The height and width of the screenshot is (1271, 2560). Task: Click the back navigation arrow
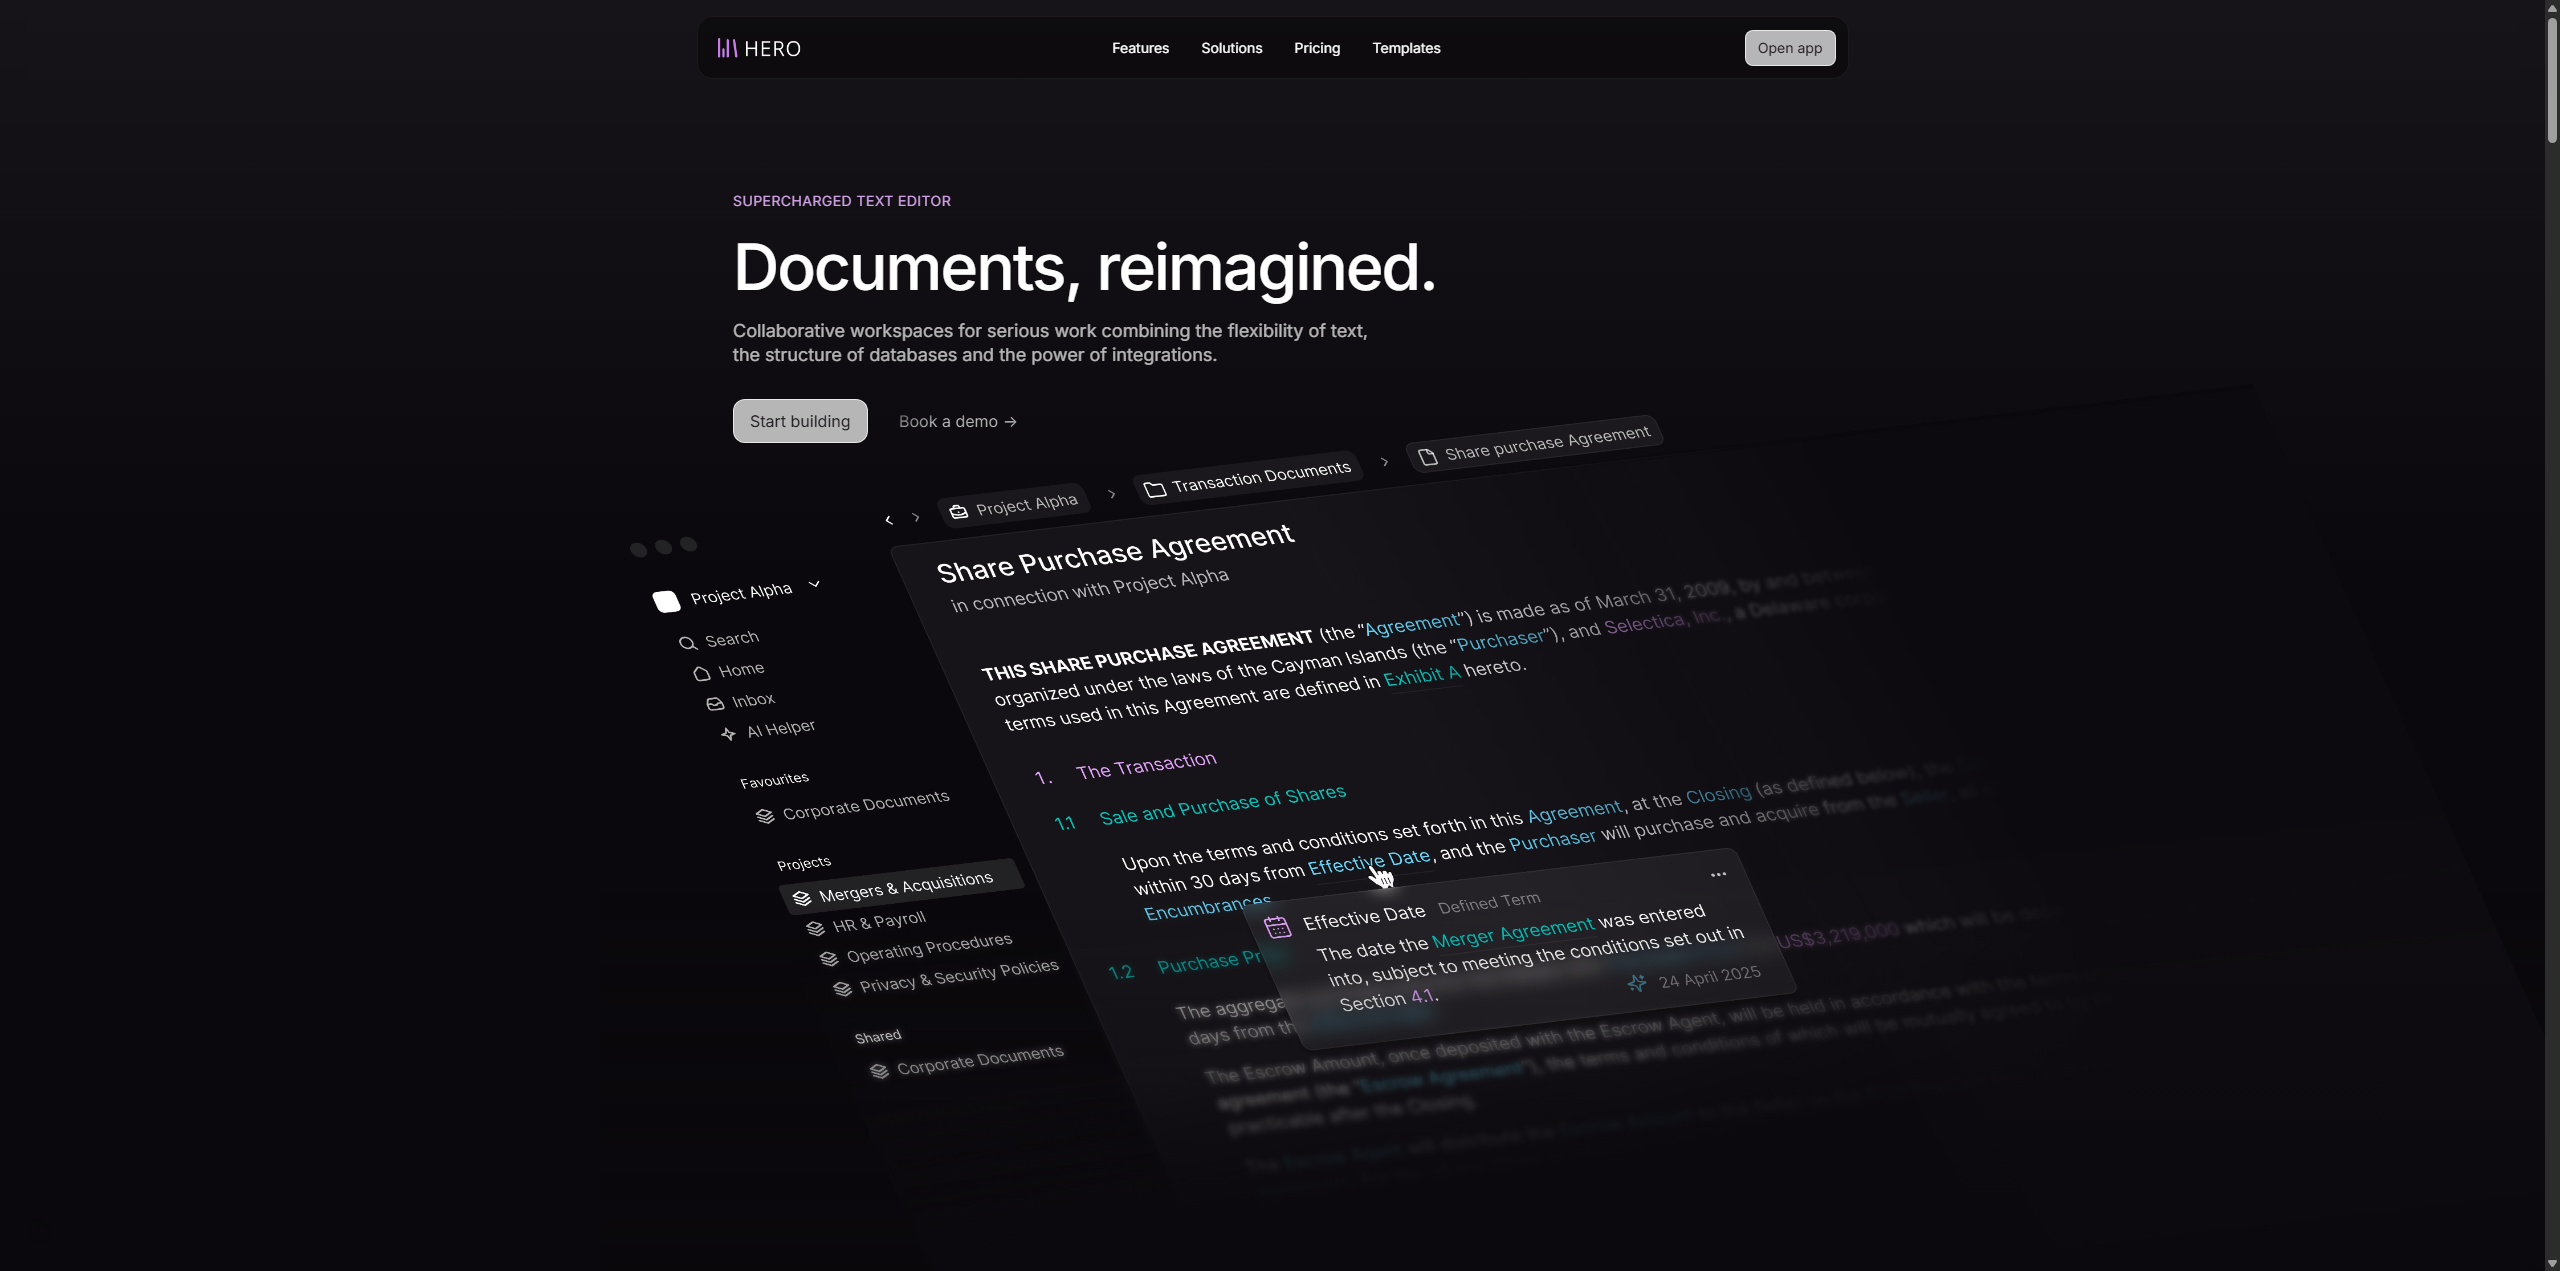coord(888,520)
